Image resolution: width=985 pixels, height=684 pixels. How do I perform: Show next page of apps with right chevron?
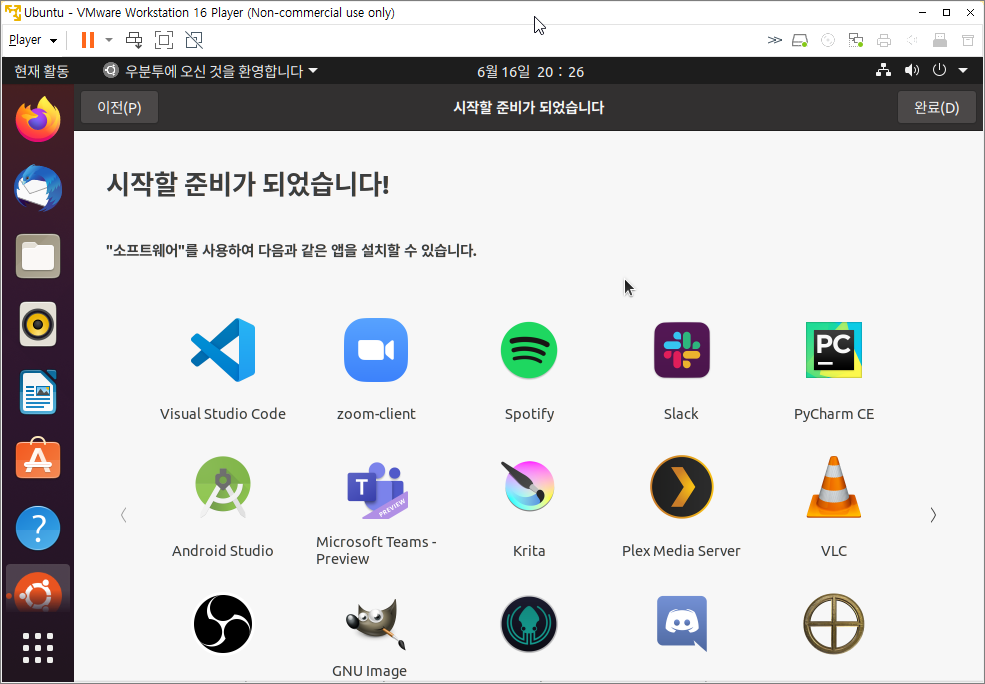pos(933,515)
